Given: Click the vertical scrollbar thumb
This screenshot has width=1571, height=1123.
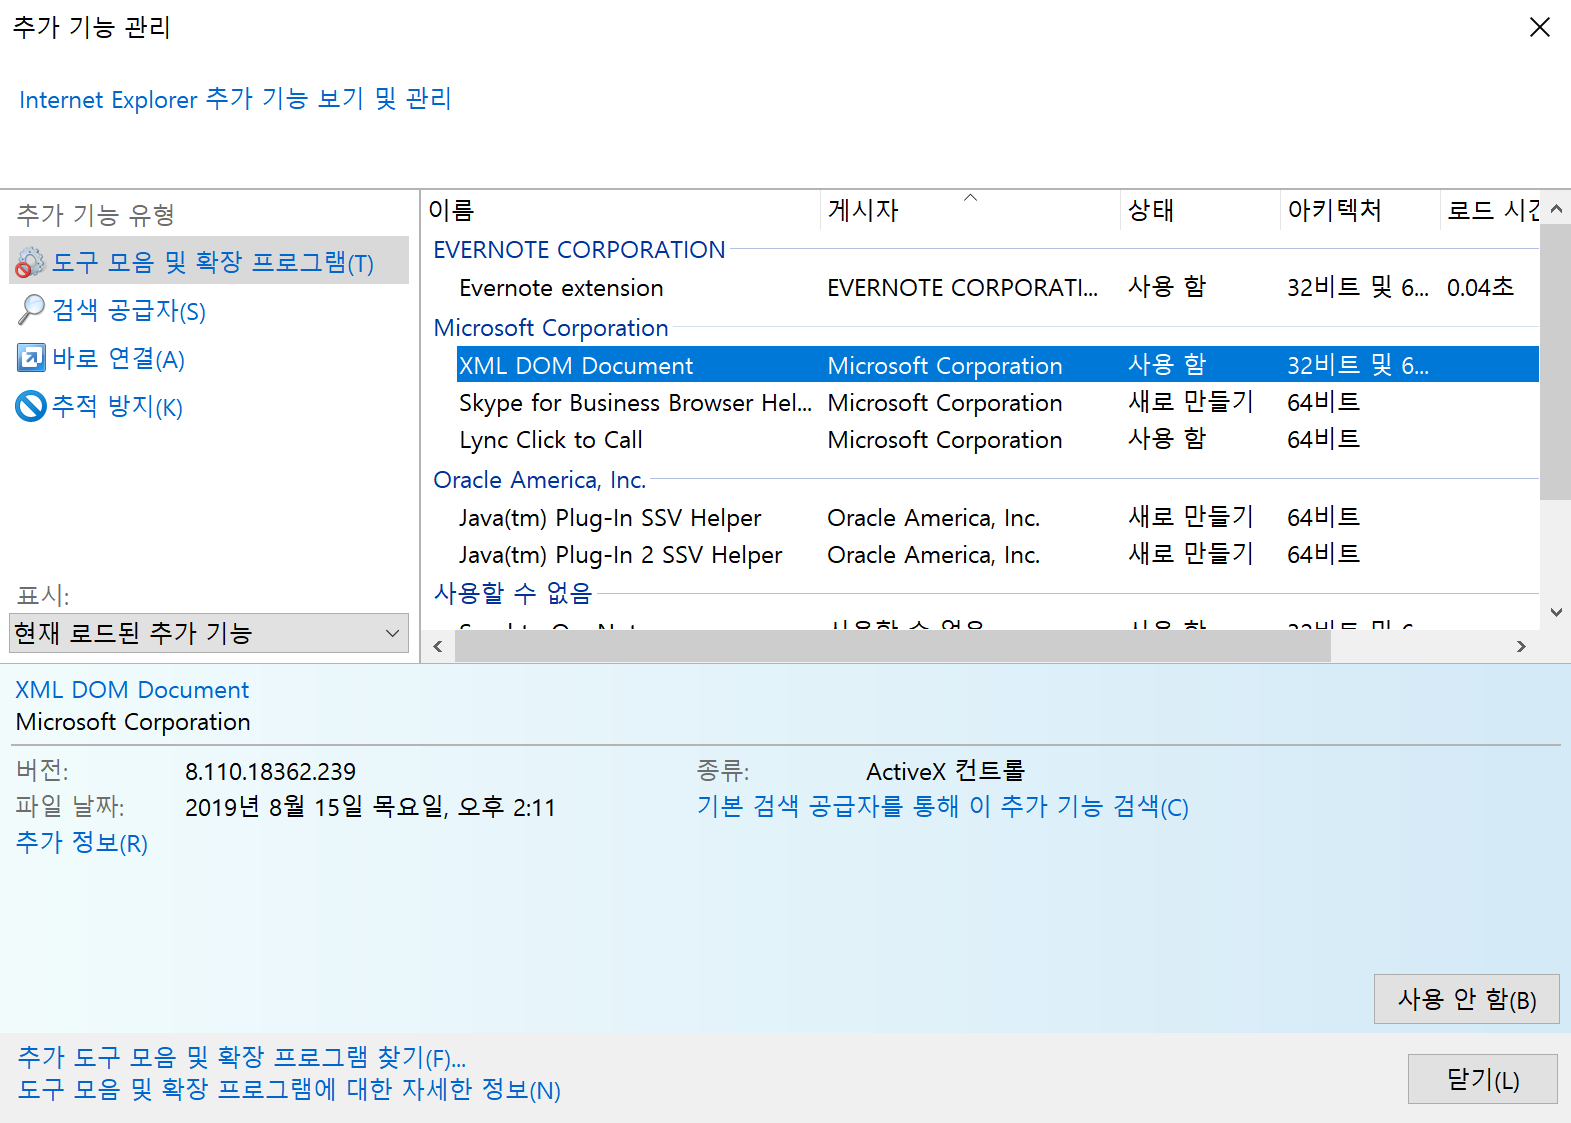Looking at the screenshot, I should click(1556, 362).
